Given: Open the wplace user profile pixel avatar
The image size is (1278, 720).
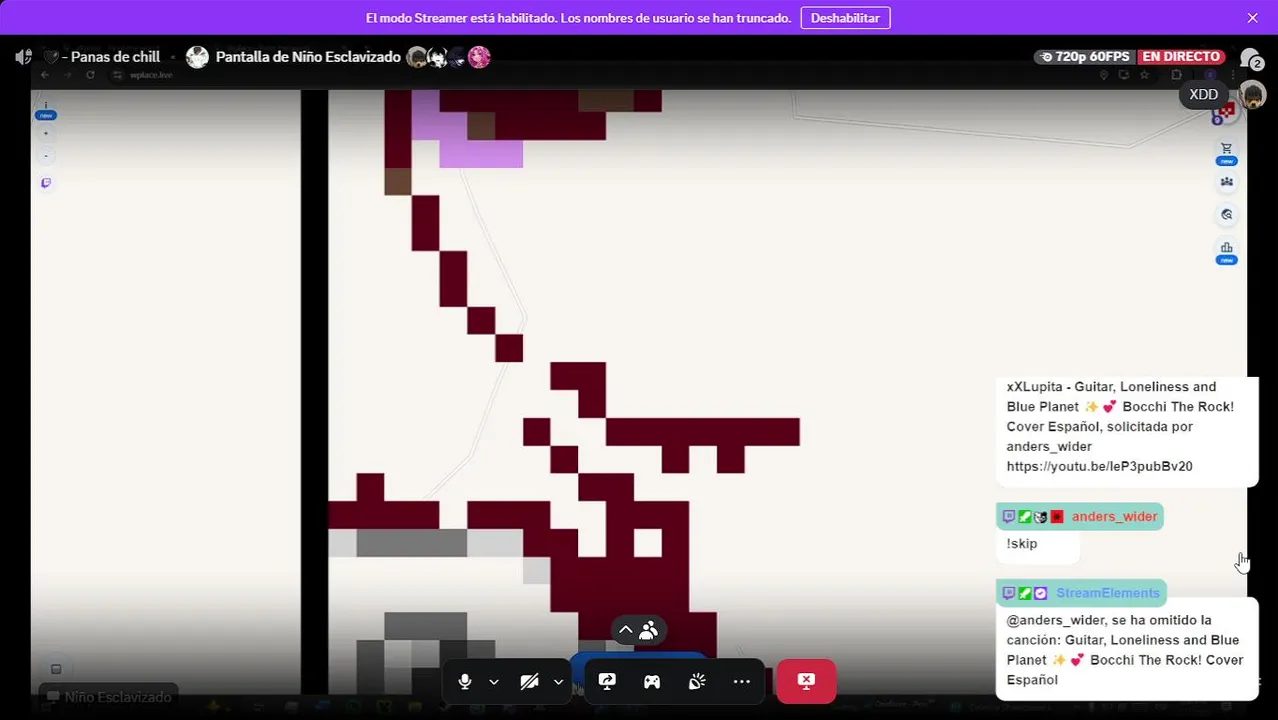Looking at the screenshot, I should 1225,112.
